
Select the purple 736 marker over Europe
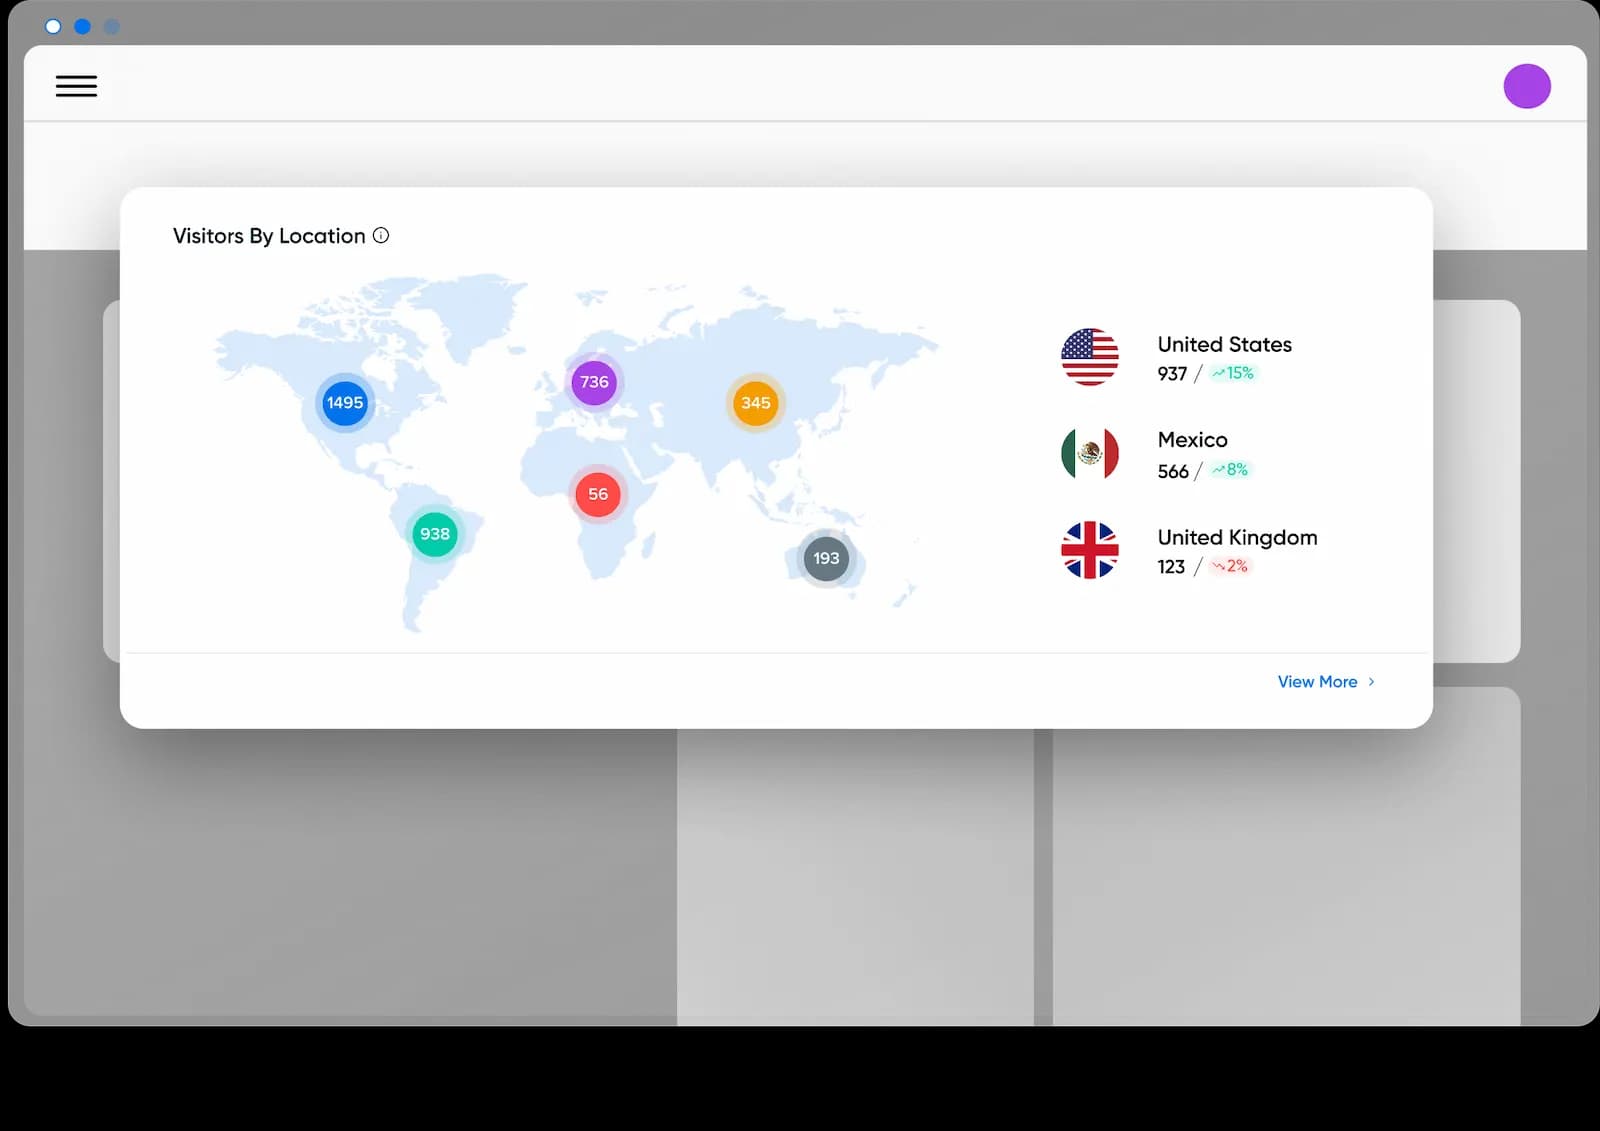593,382
